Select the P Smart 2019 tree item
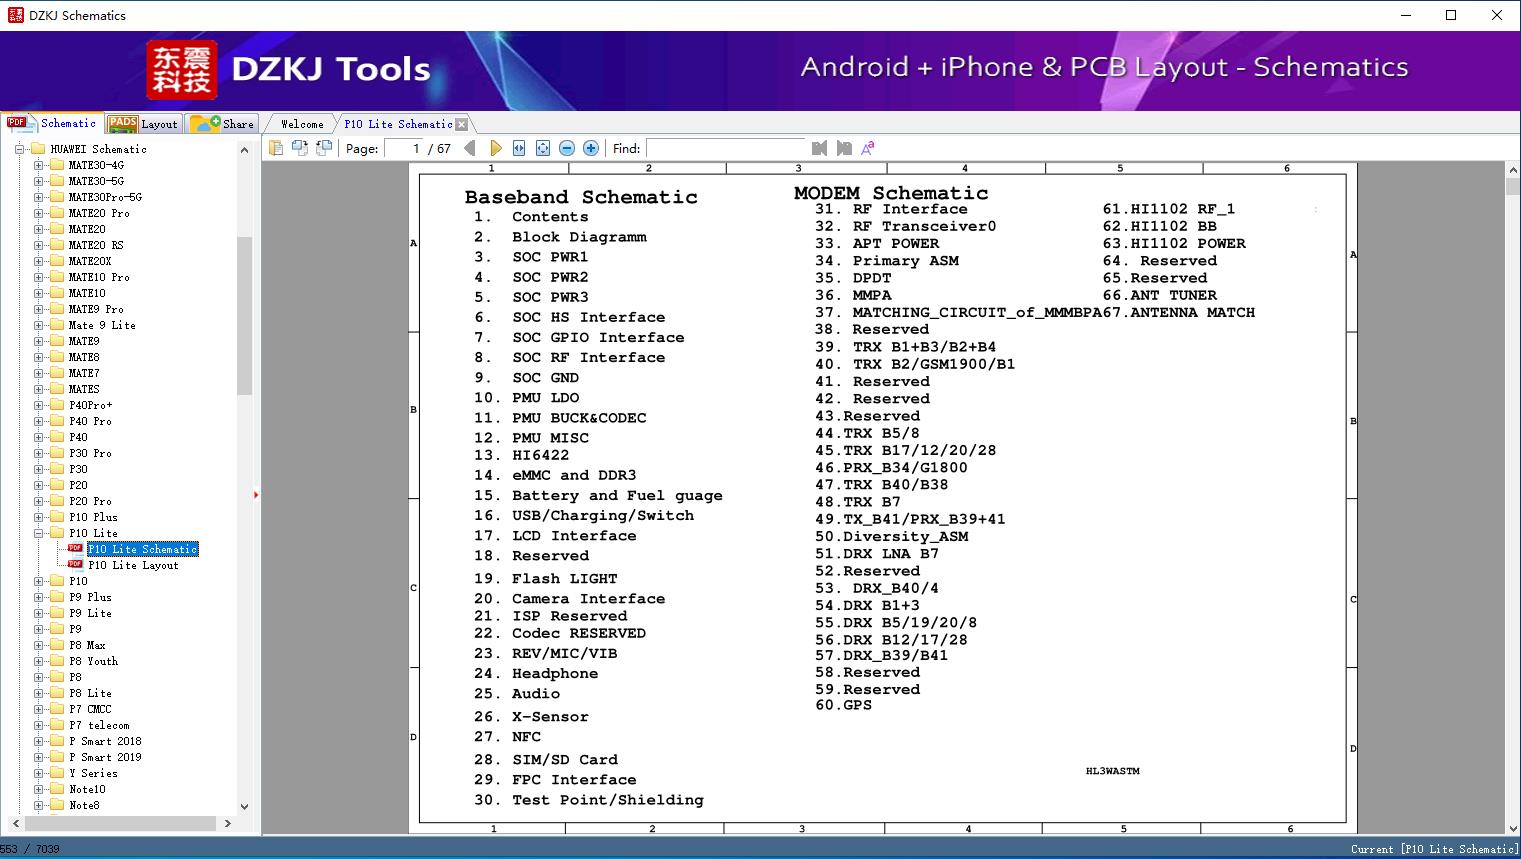This screenshot has height=859, width=1521. point(105,757)
